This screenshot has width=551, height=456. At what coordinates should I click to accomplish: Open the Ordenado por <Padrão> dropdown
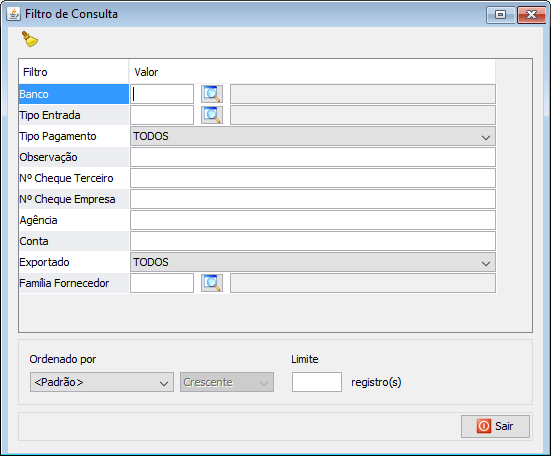[102, 382]
